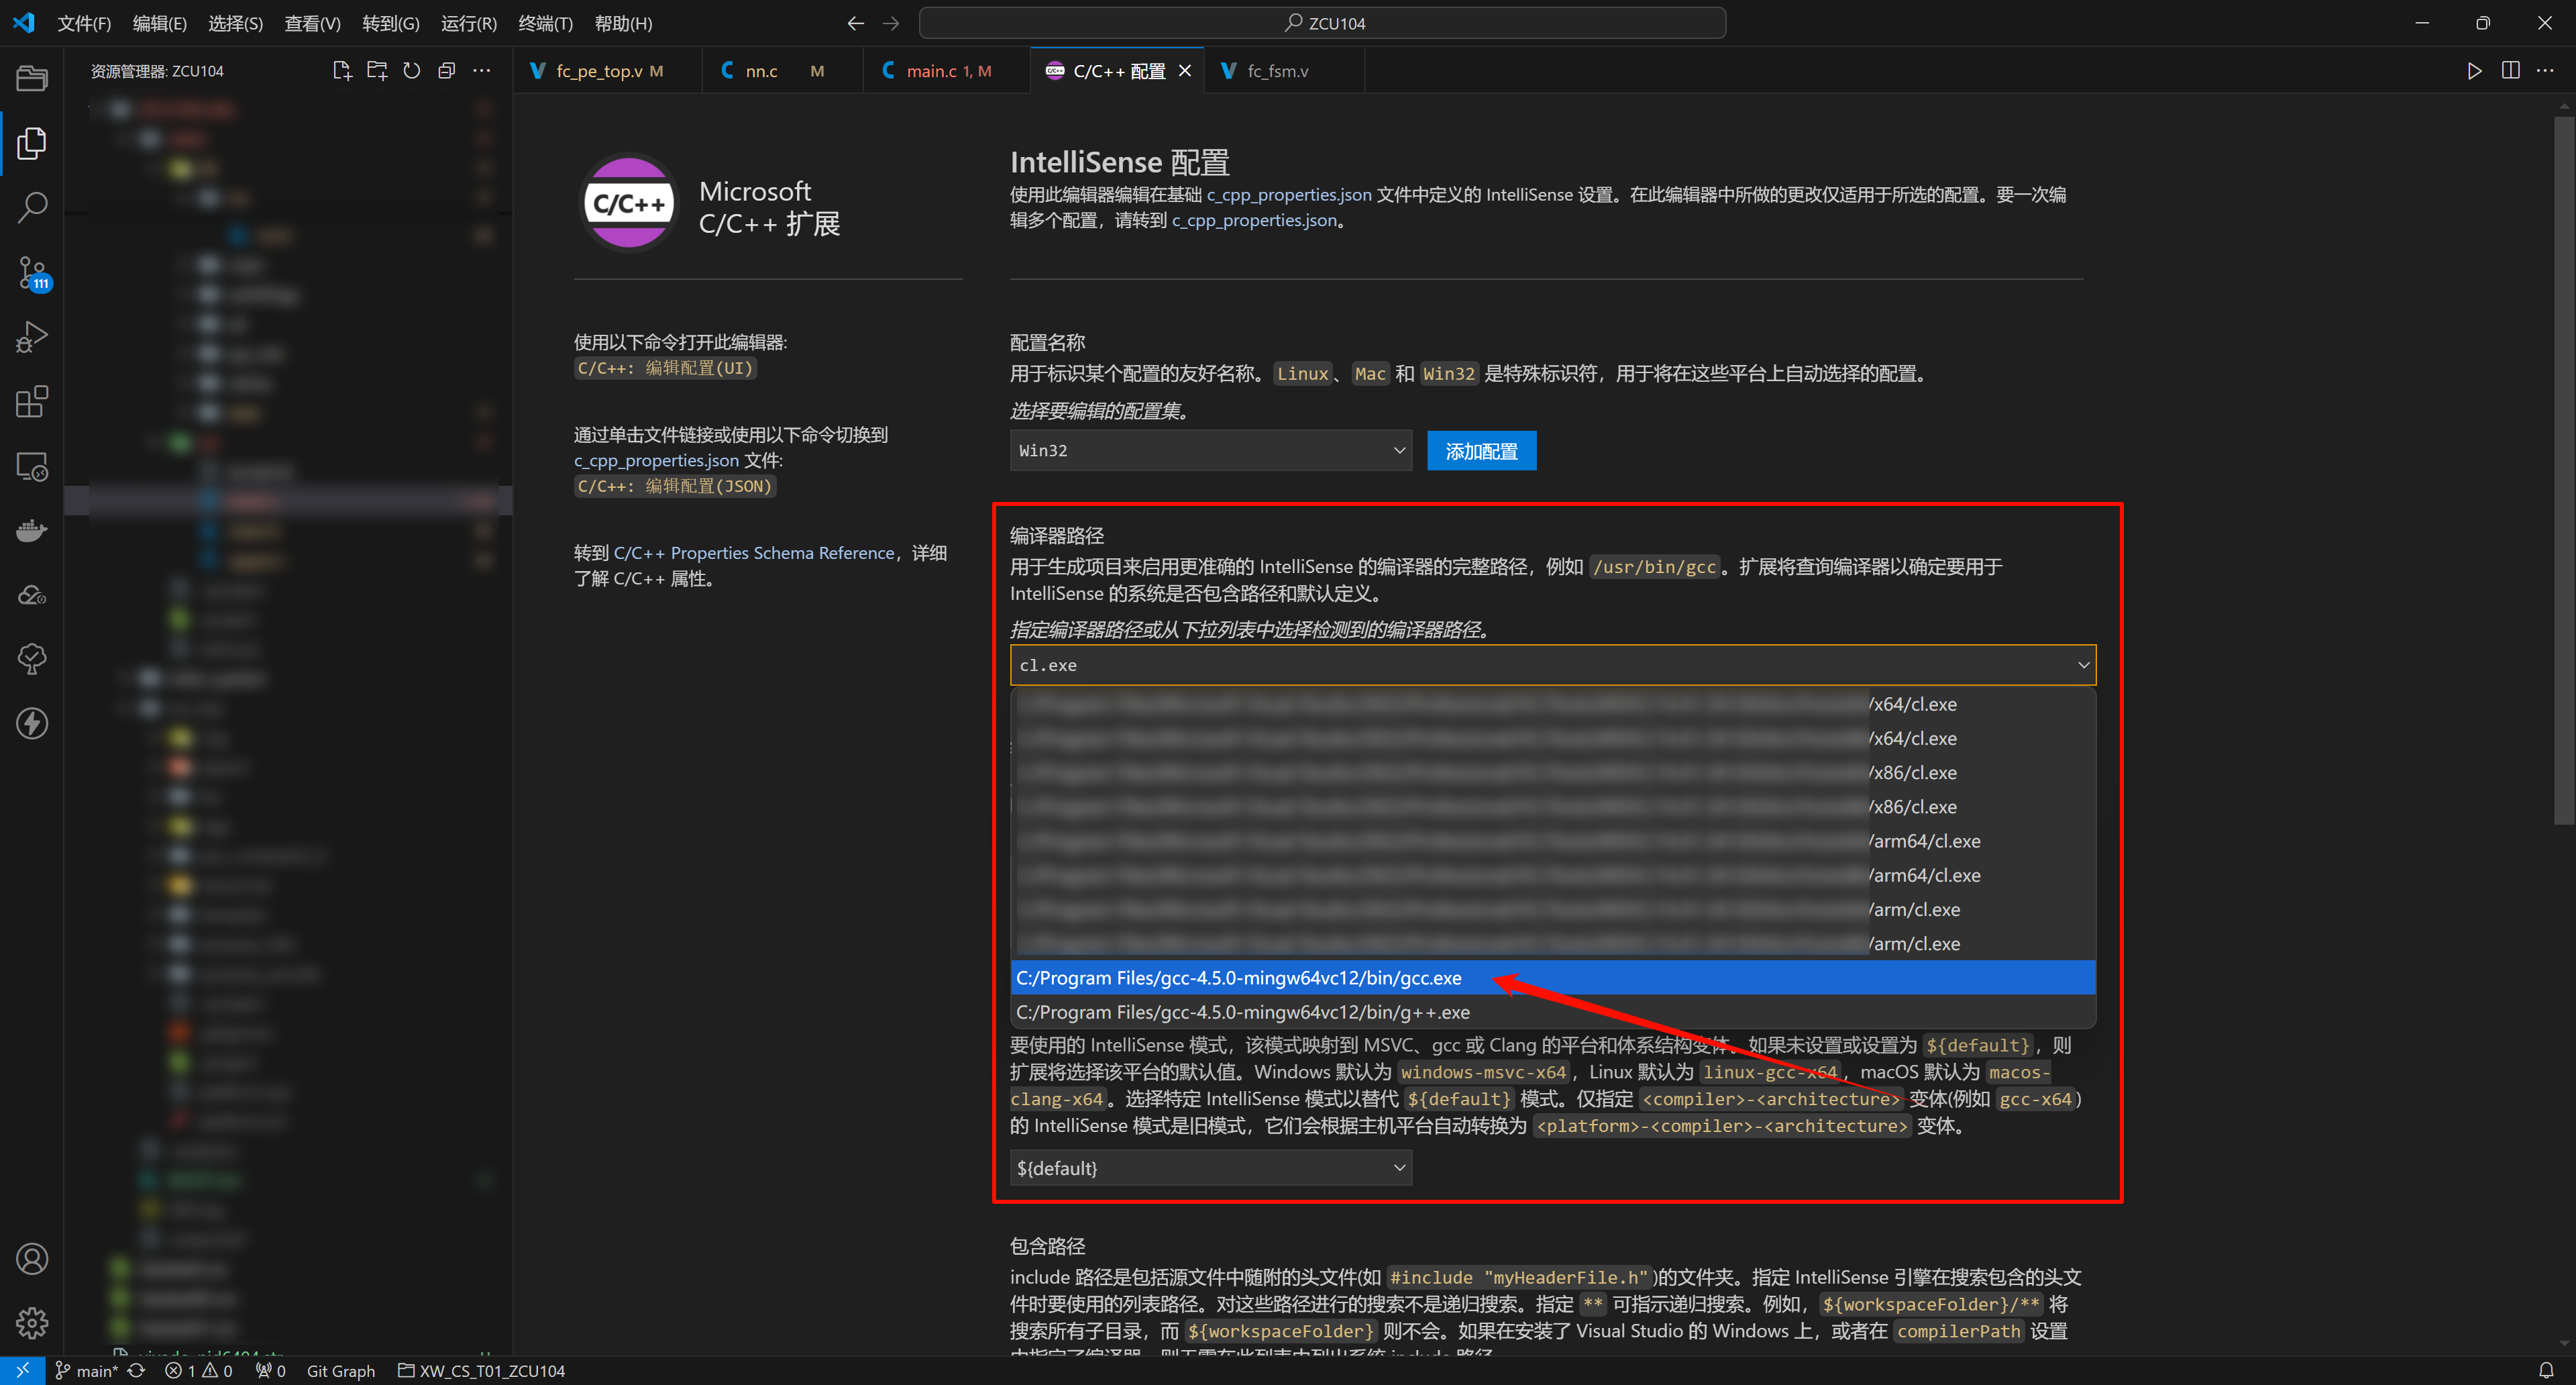Open the Manage gear icon
Screen dimensions: 2576x1385
pos(32,1323)
